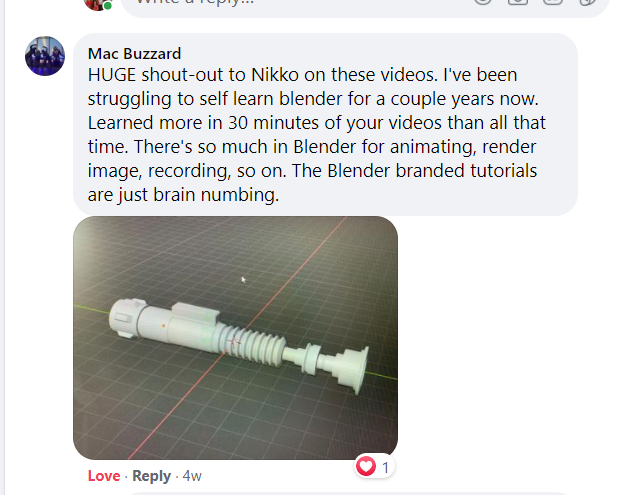The image size is (622, 495).
Task: Click the comment text about Blender tutorials
Action: (316, 134)
